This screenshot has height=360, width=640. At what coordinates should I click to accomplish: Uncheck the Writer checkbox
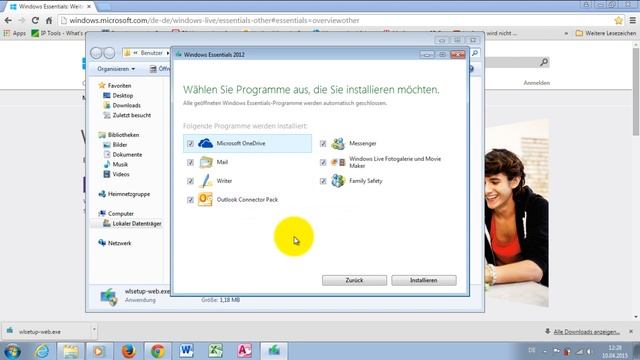(x=190, y=181)
